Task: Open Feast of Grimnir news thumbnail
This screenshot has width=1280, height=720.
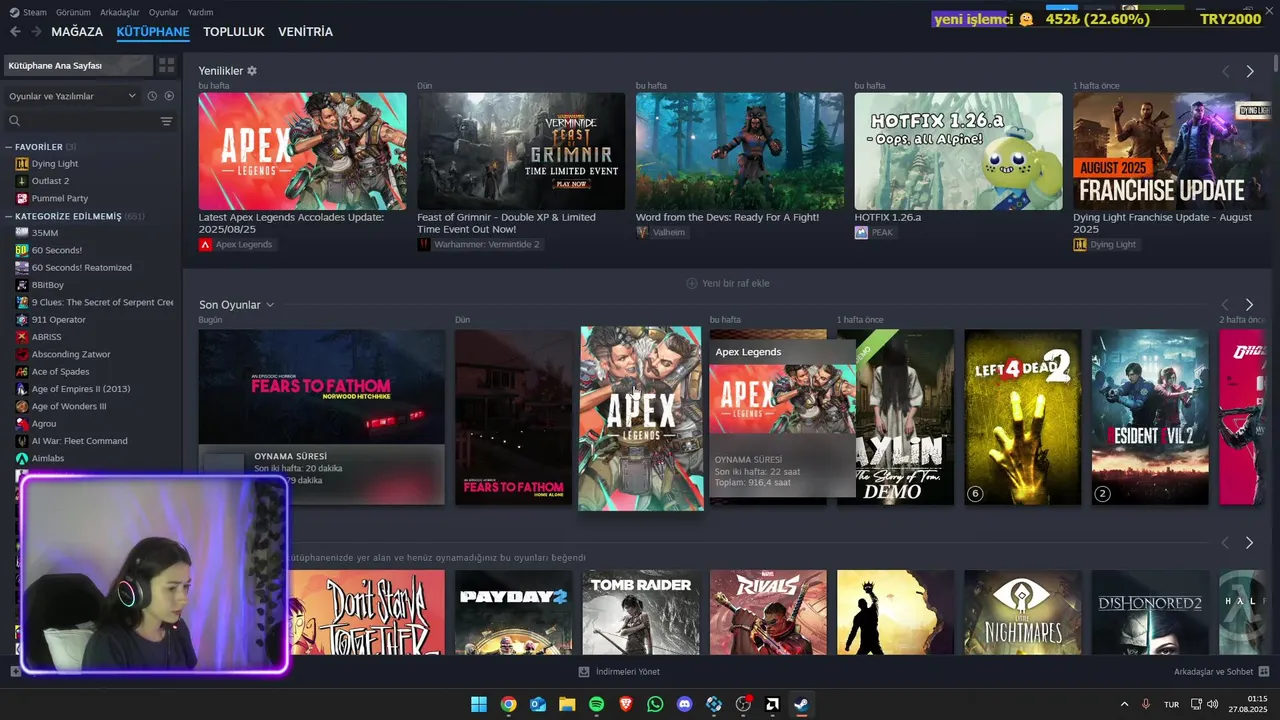Action: coord(521,151)
